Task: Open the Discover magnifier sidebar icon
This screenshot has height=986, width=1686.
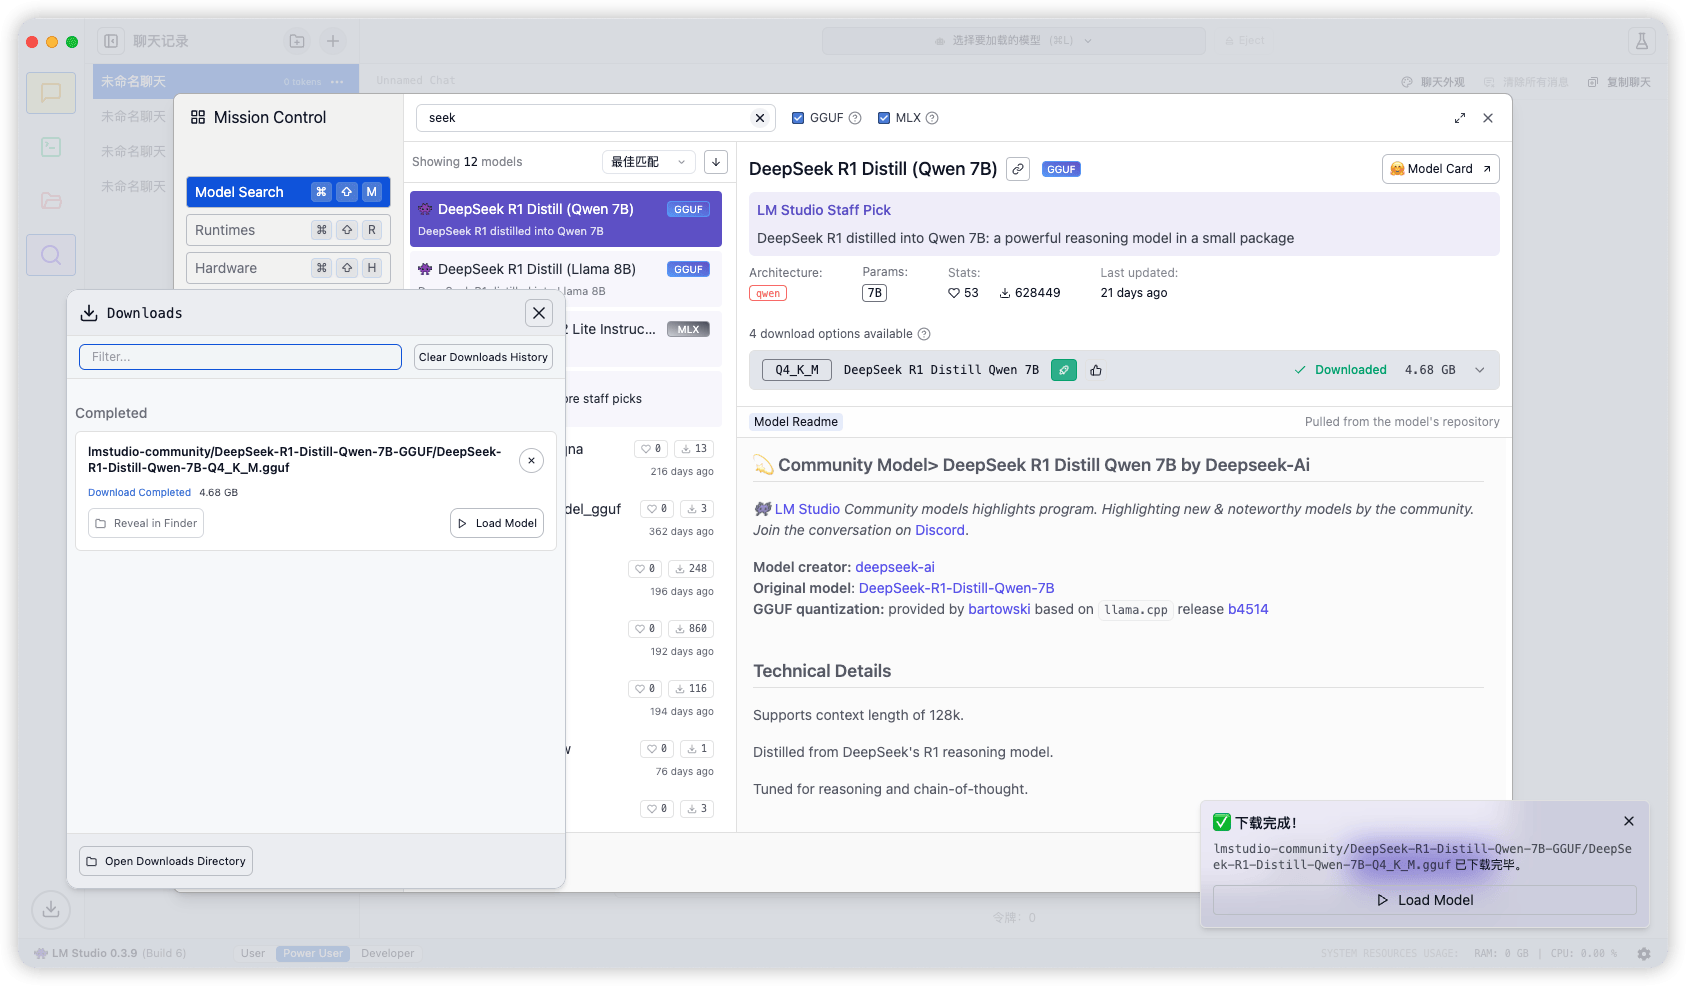Action: point(51,255)
